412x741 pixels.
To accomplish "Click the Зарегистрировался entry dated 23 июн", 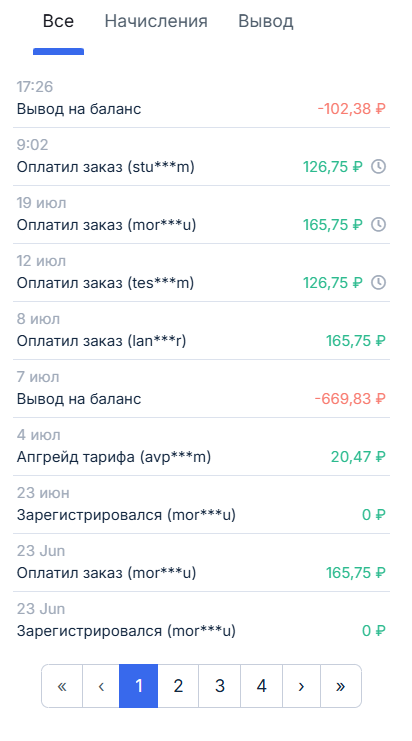I will tap(201, 505).
